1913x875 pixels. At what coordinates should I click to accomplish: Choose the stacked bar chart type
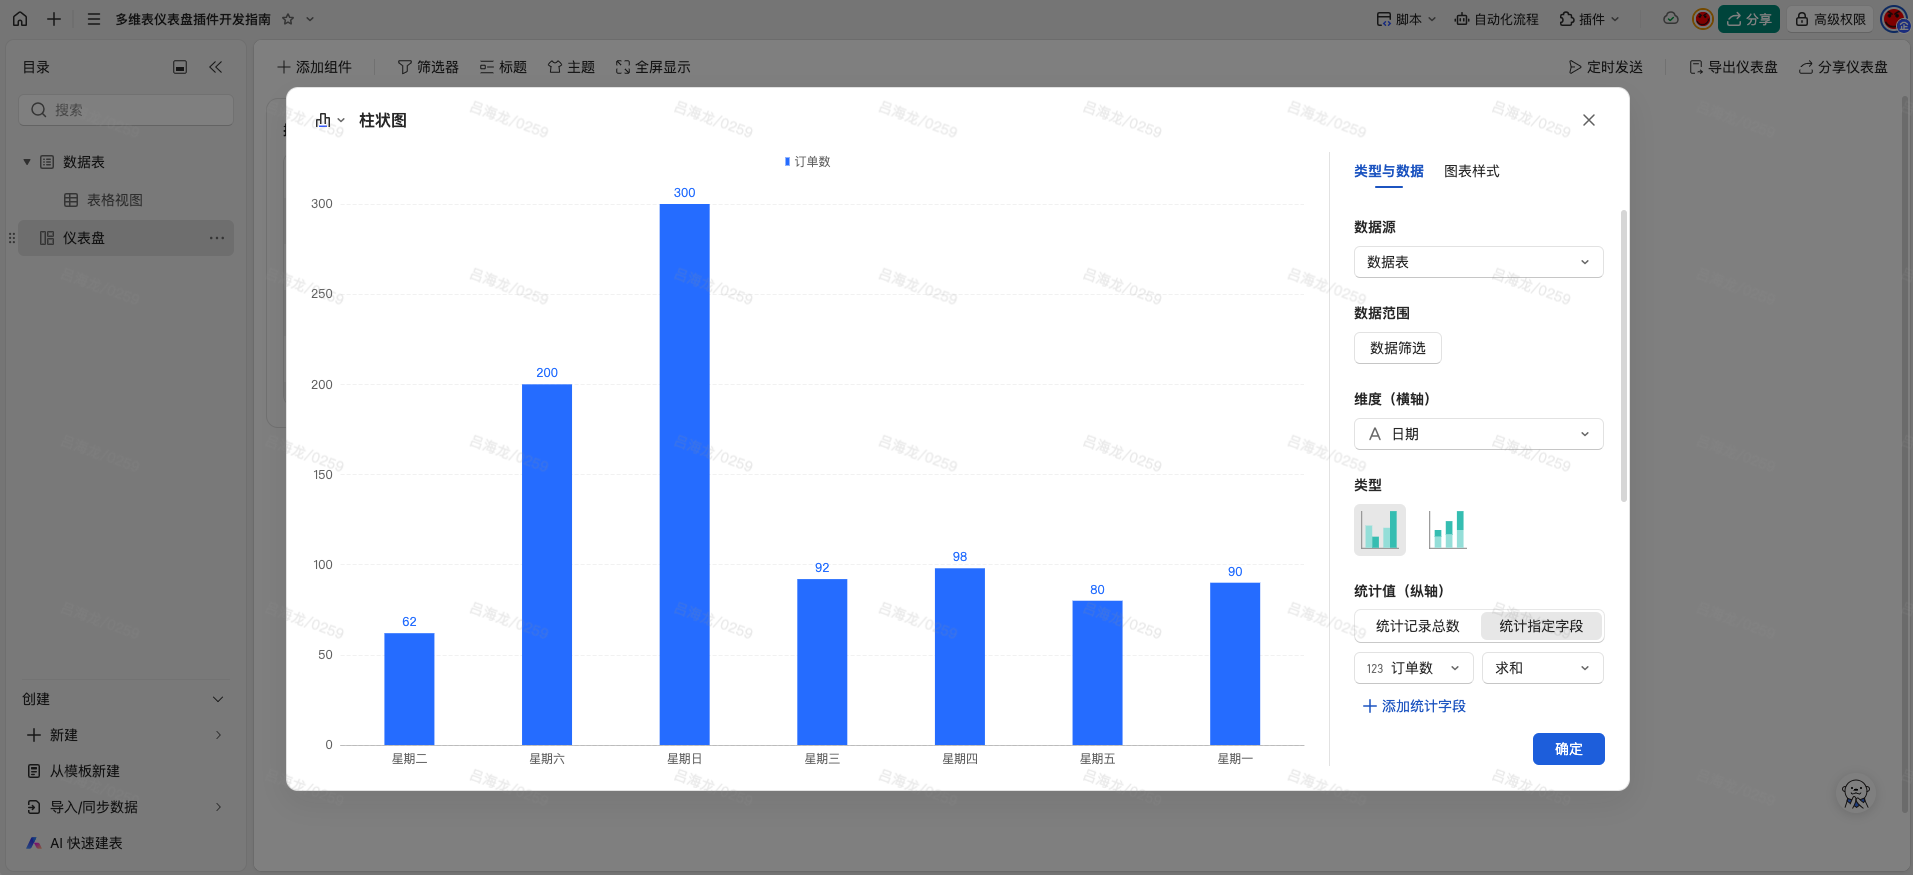1447,529
